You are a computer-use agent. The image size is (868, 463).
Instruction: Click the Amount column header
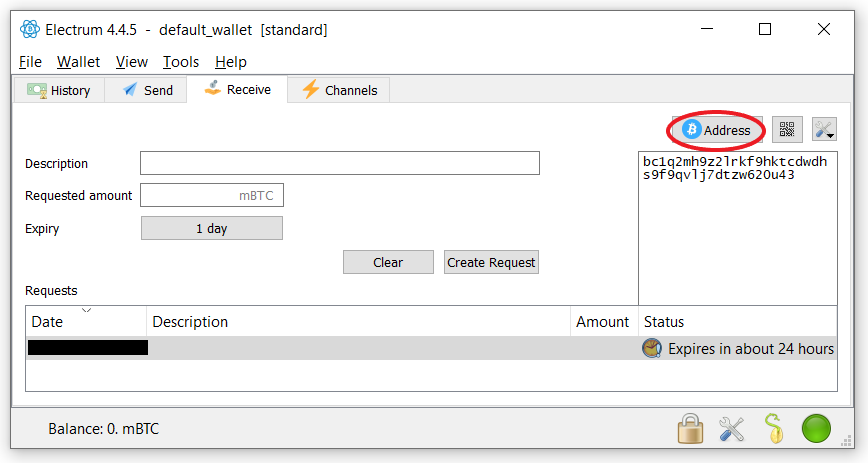point(603,322)
